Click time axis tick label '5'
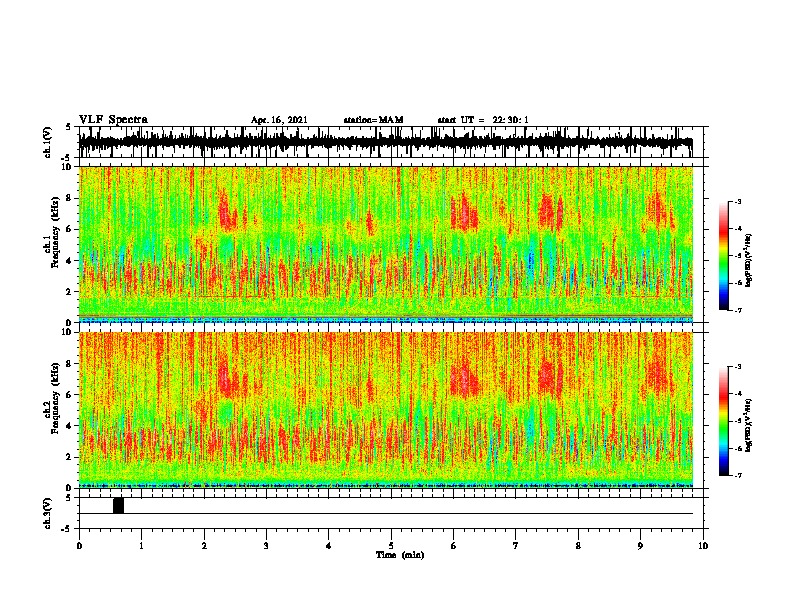Screen dimensions: 792x612 click(391, 546)
